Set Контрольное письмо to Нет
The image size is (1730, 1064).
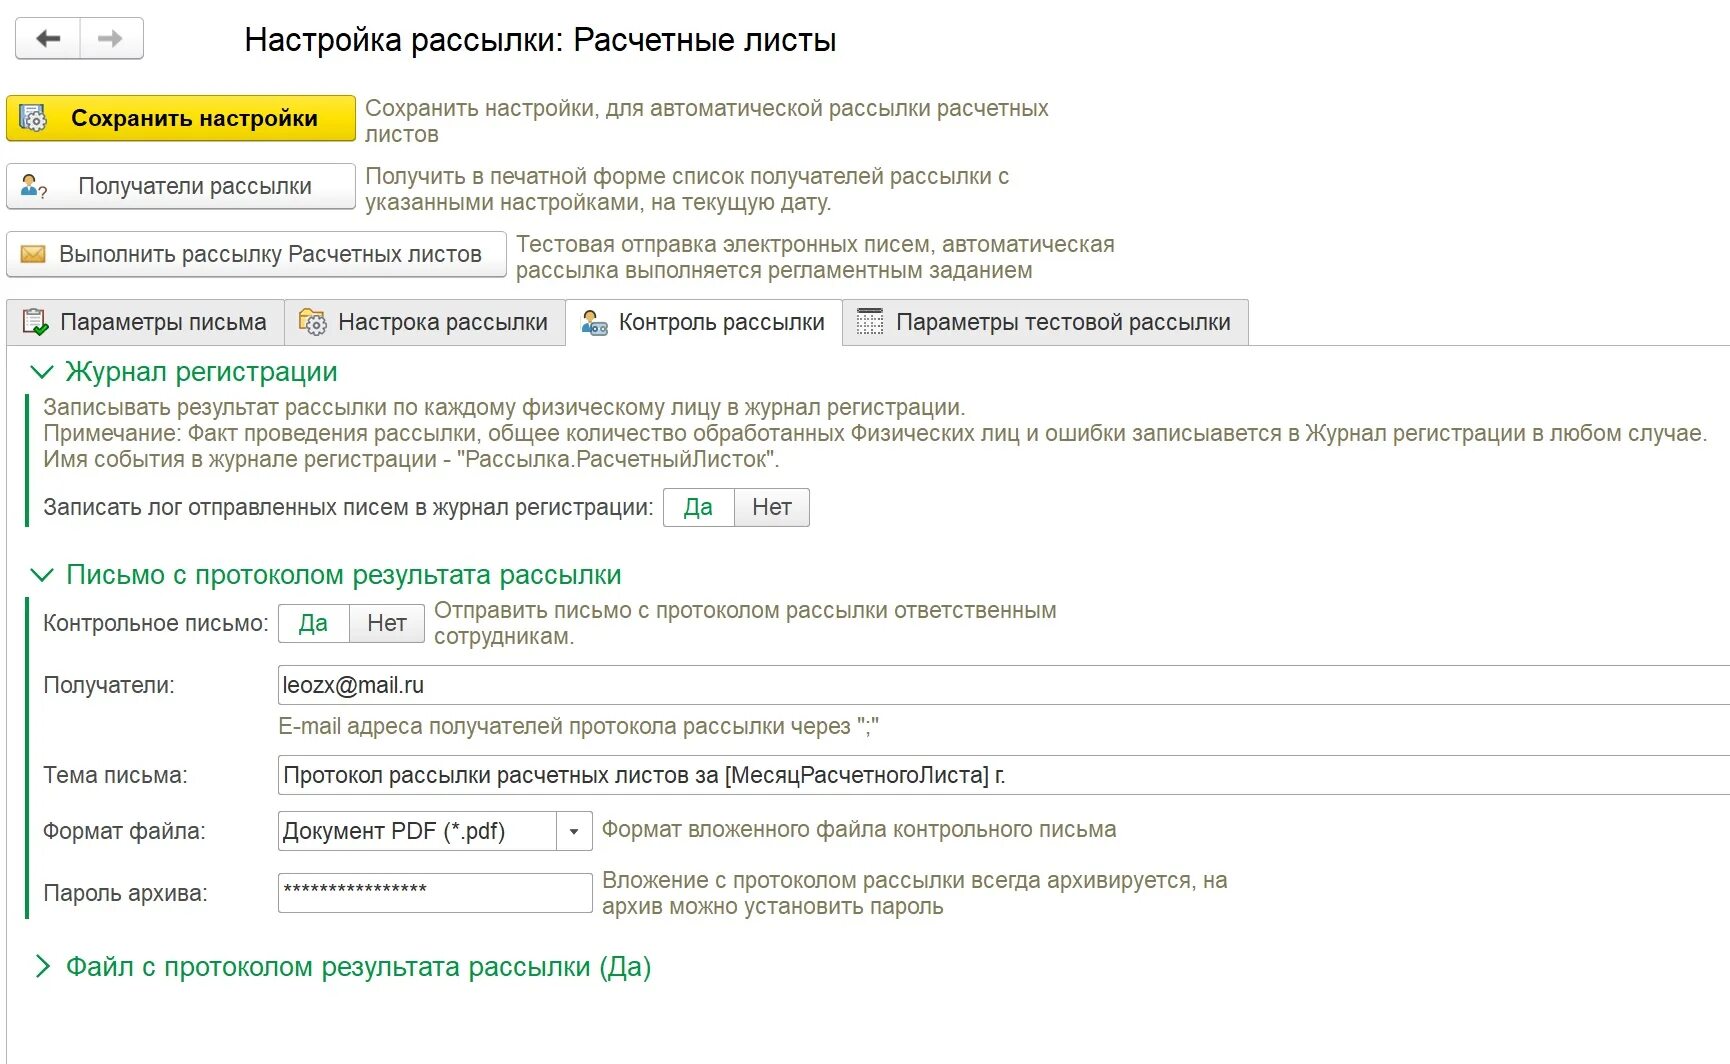pyautogui.click(x=387, y=623)
